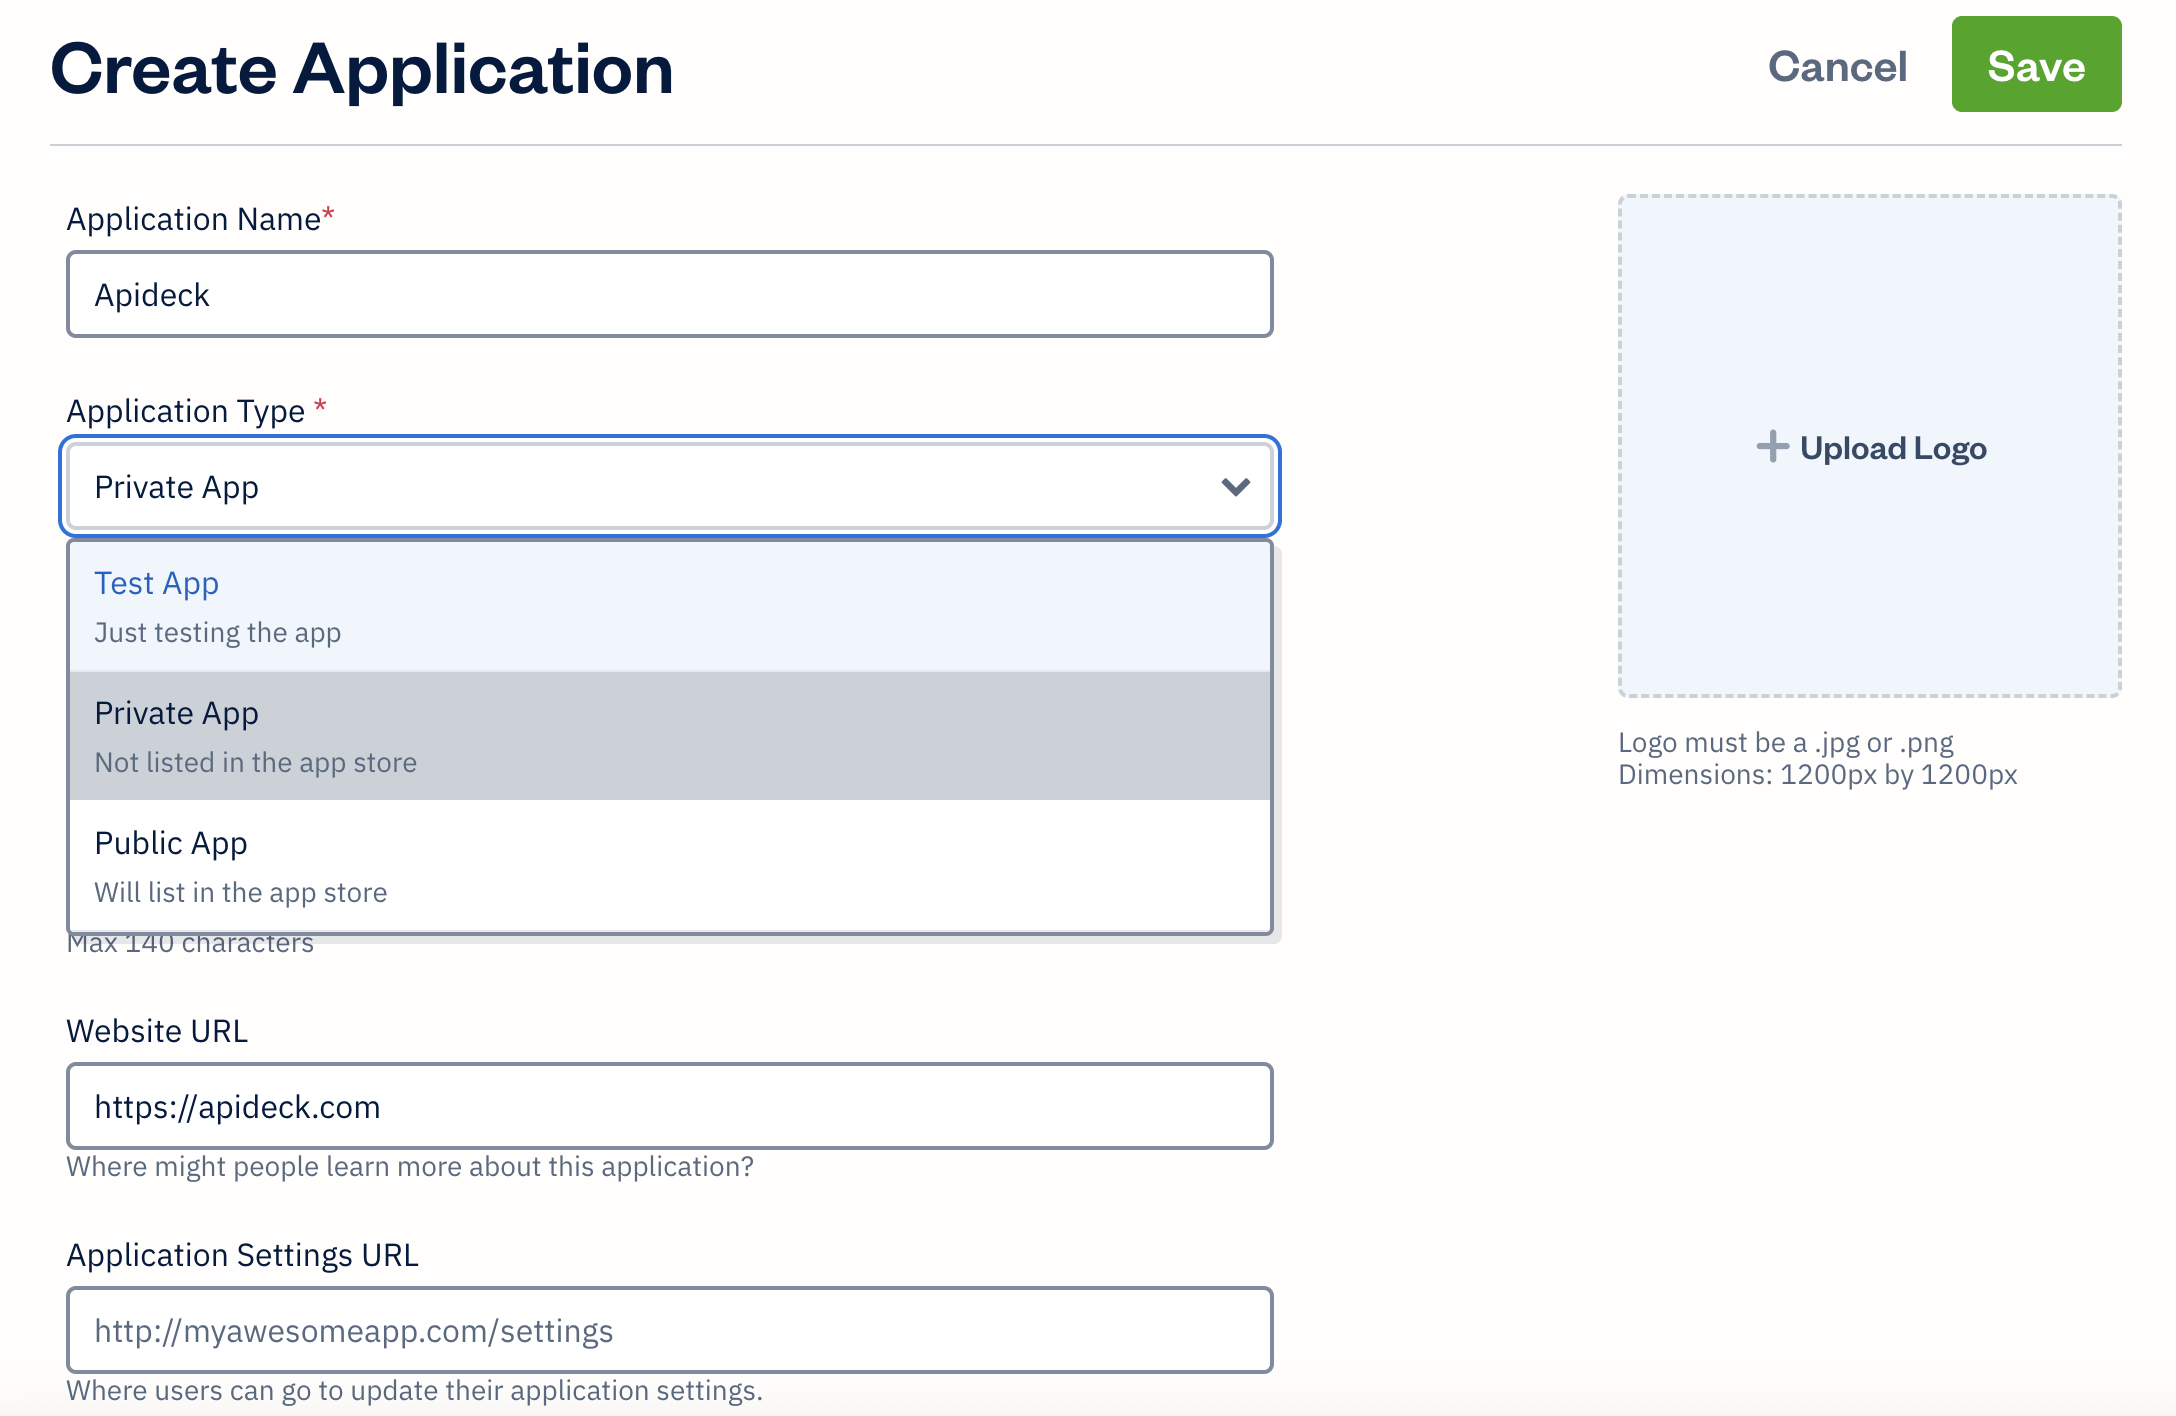This screenshot has height=1416, width=2176.
Task: Click the Cancel link
Action: coord(1838,67)
